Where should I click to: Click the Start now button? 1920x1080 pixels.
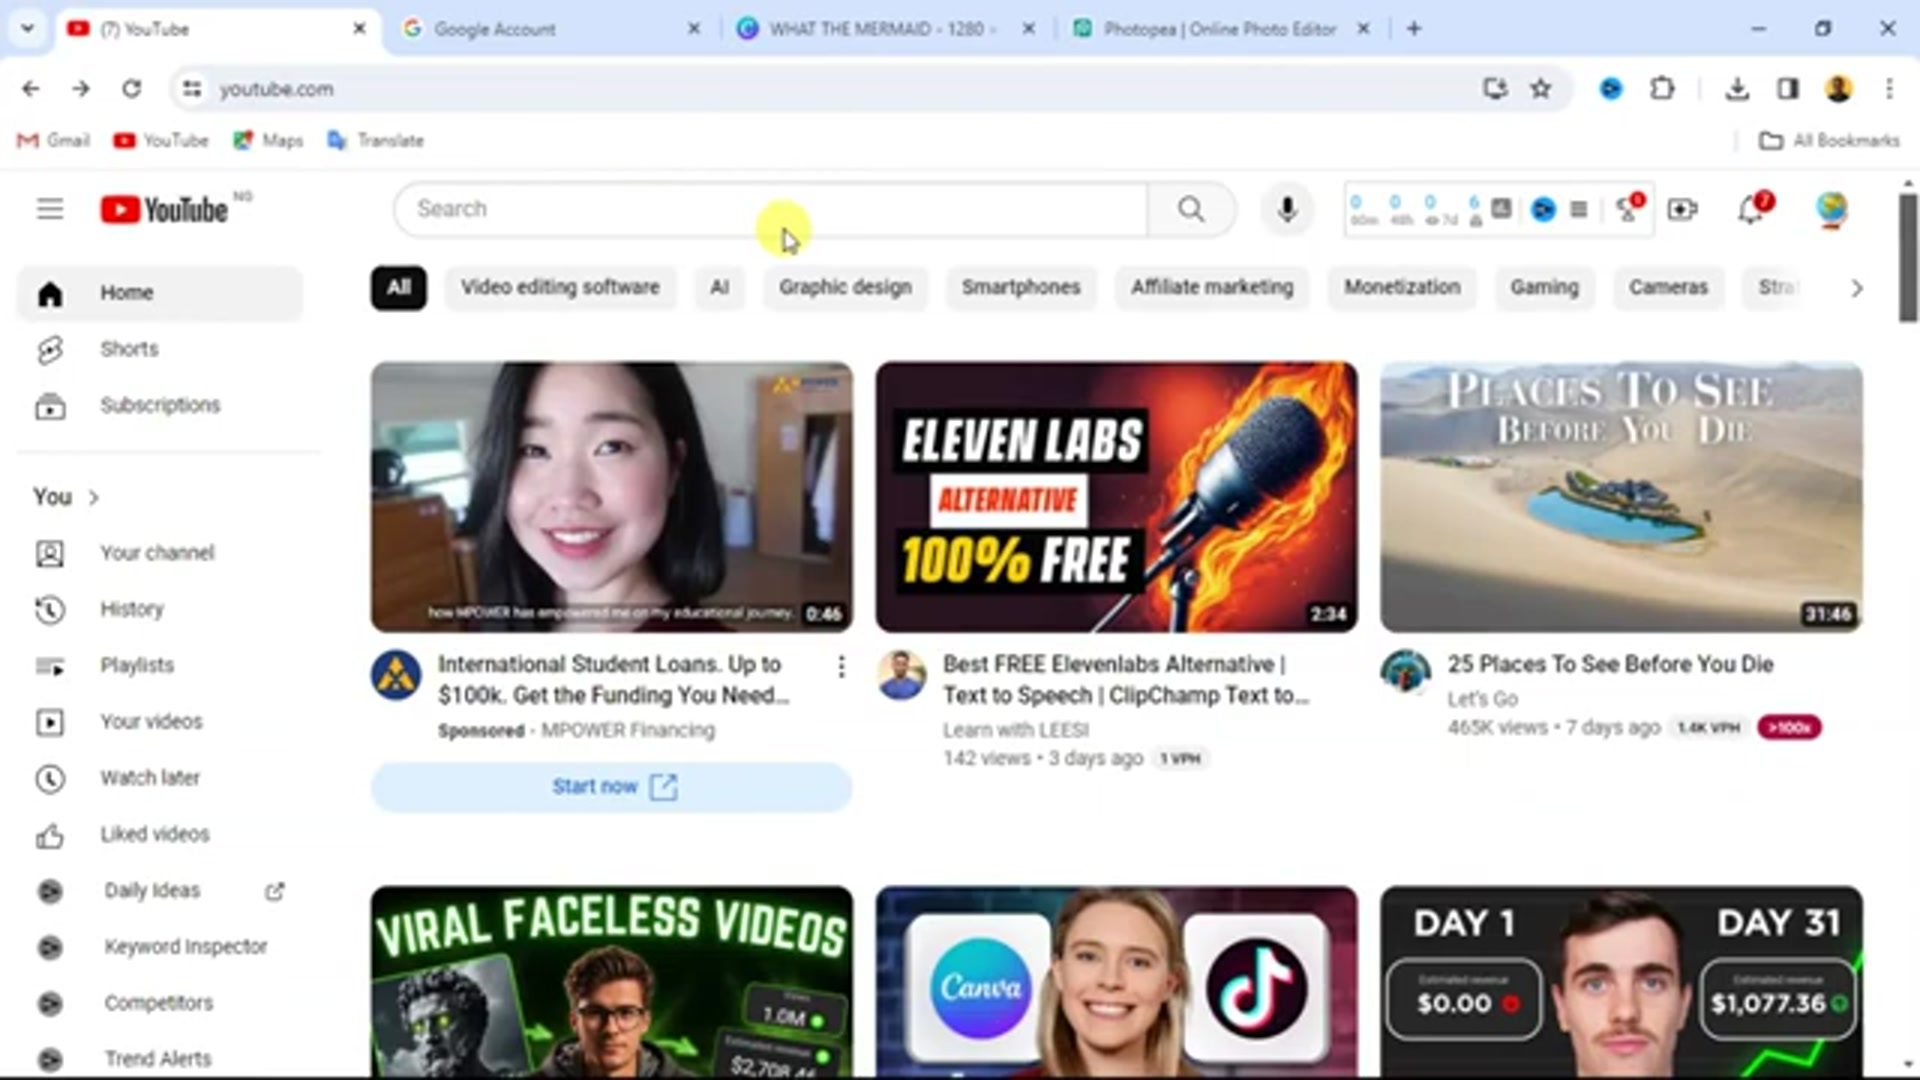point(612,787)
